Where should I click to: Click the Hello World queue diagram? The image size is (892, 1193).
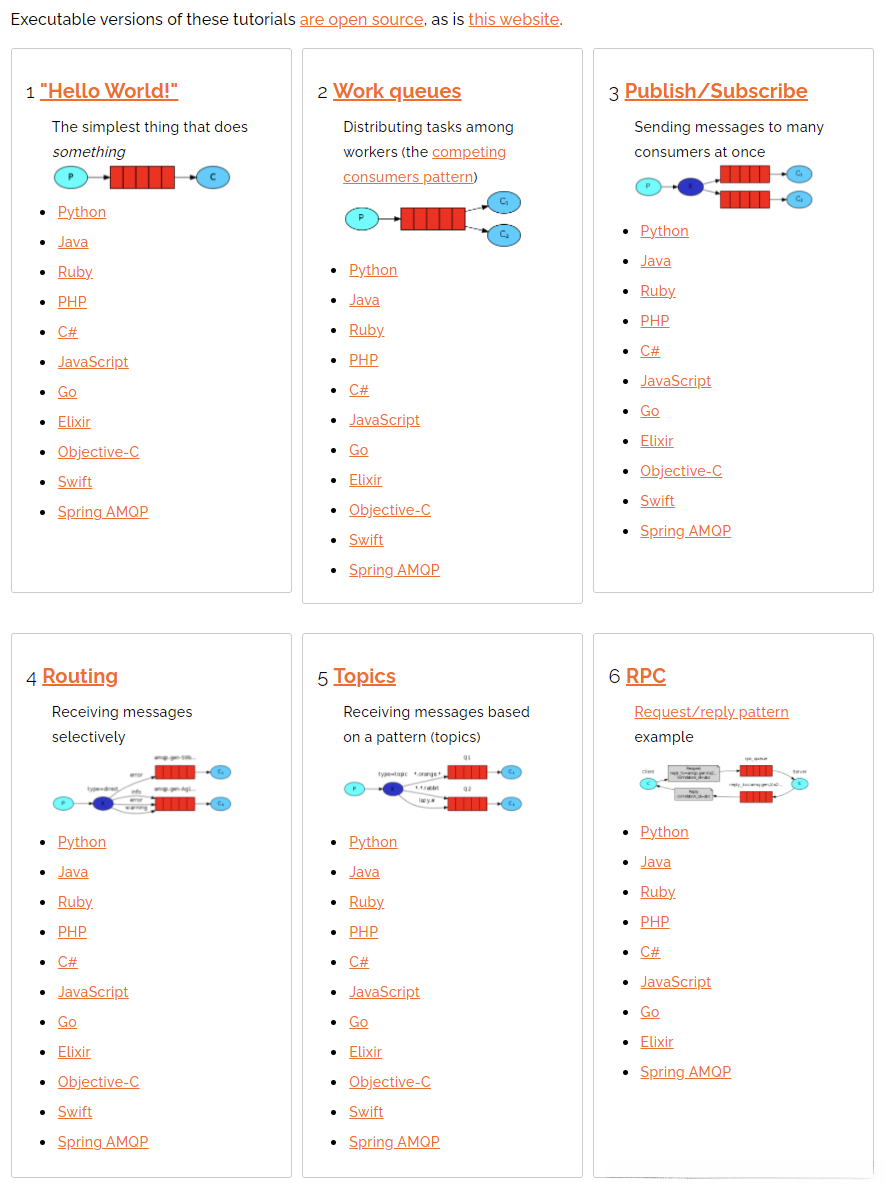pyautogui.click(x=141, y=178)
